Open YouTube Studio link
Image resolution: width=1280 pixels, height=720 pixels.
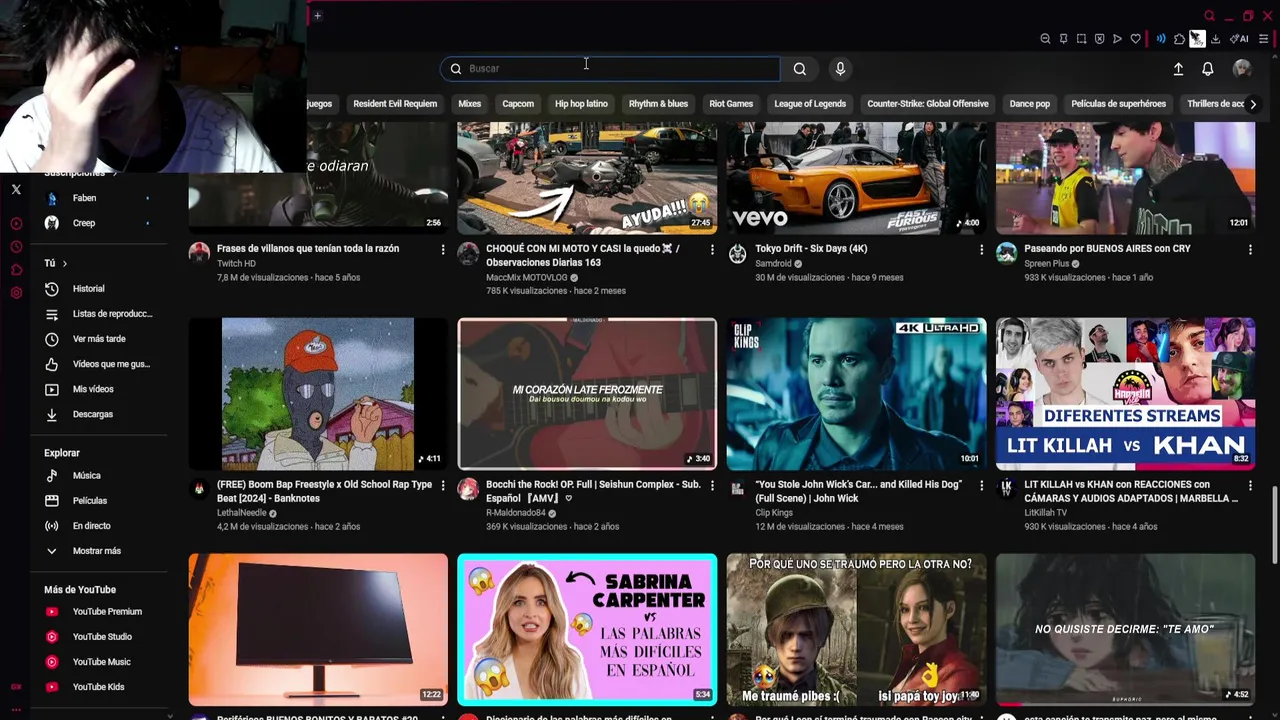click(x=100, y=637)
